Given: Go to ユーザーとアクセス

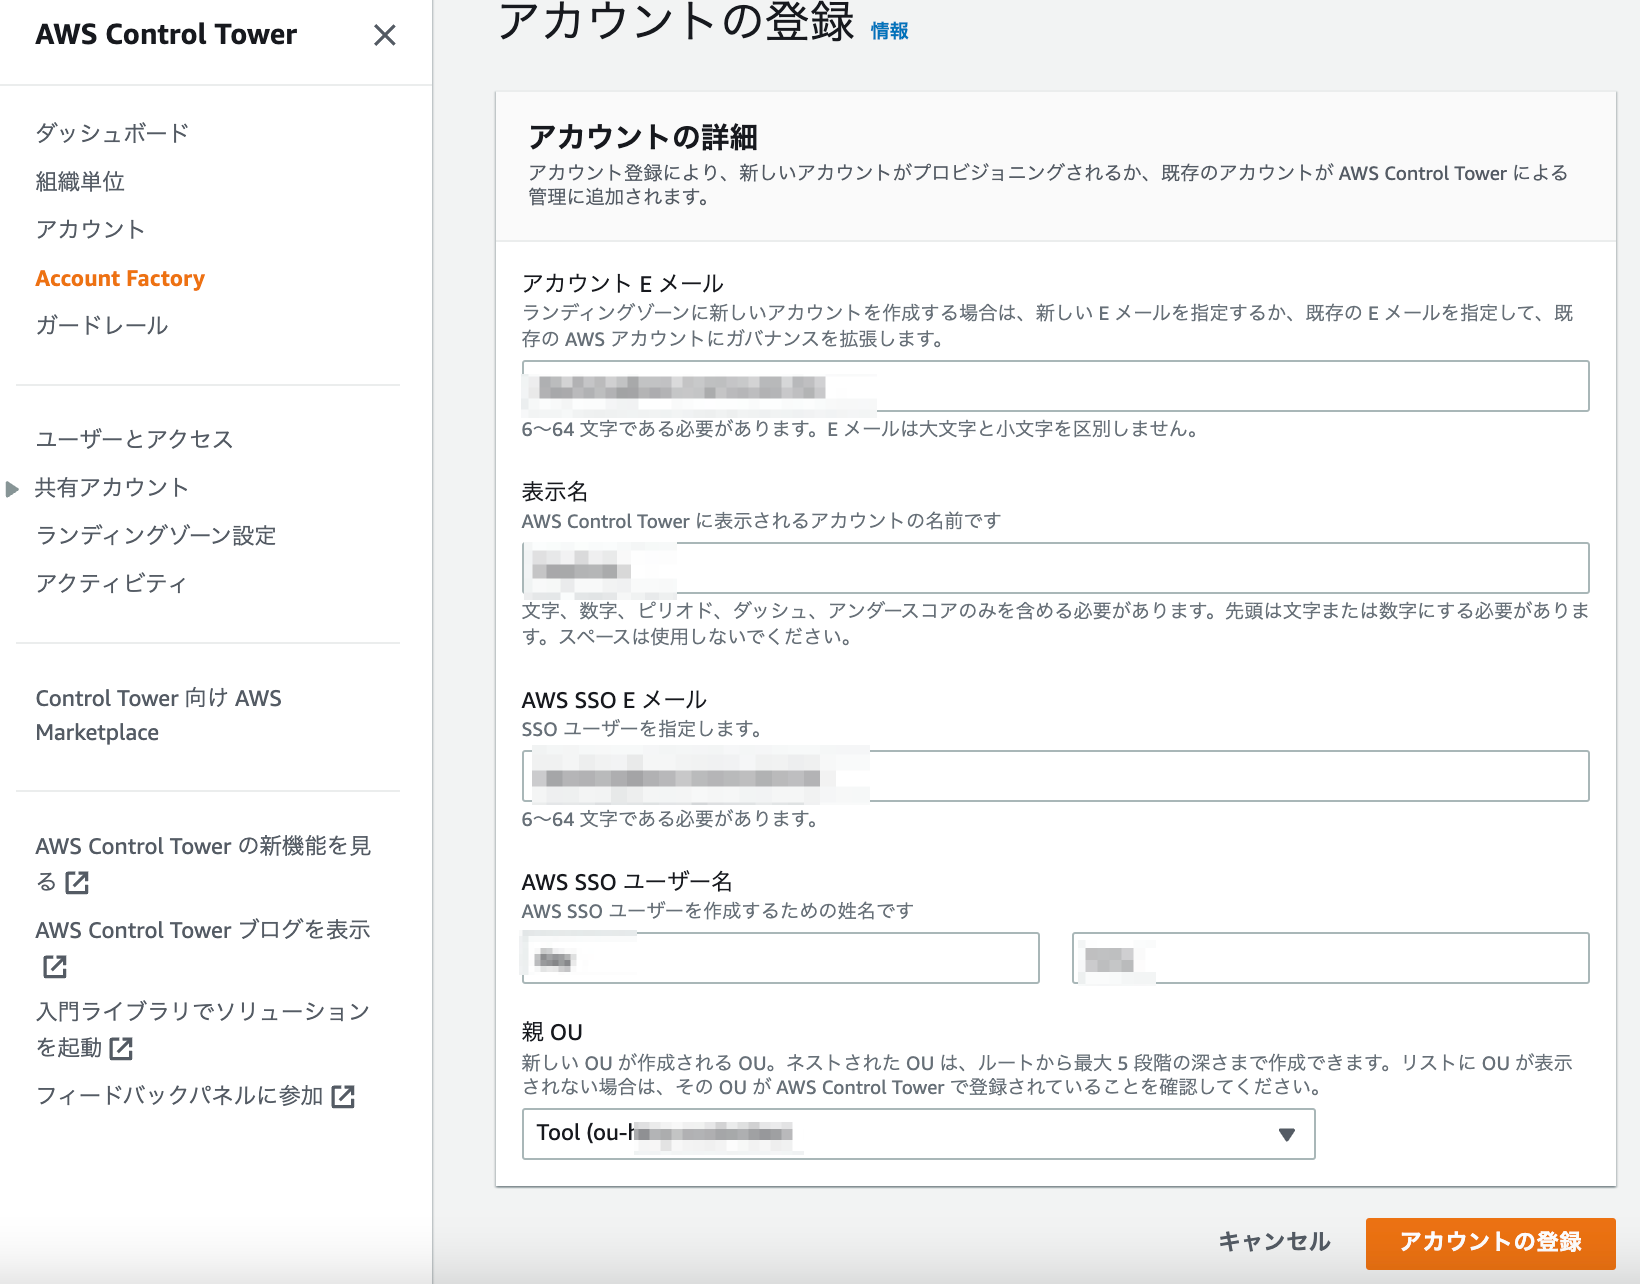Looking at the screenshot, I should pos(134,439).
